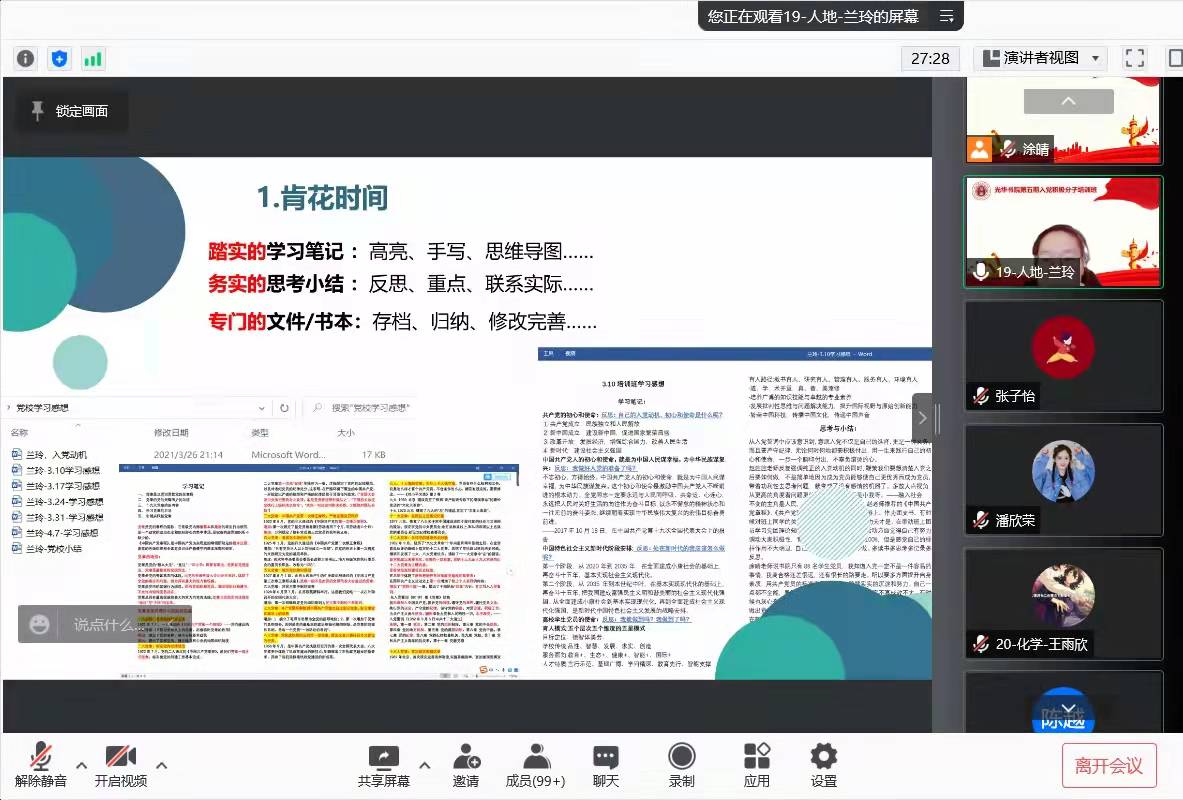Collapse the participant side panel with the arrow
1183x800 pixels.
[x=922, y=418]
